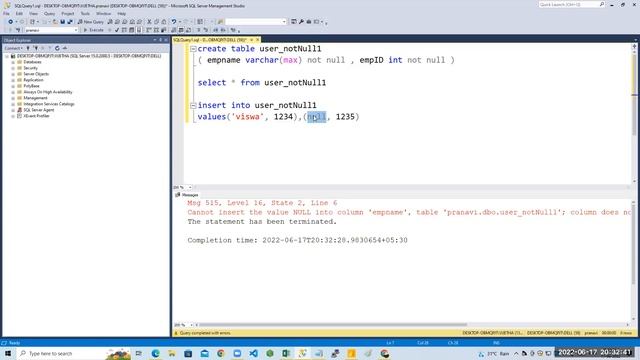Expand the Security folder
The width and height of the screenshot is (640, 360).
pyautogui.click(x=13, y=68)
